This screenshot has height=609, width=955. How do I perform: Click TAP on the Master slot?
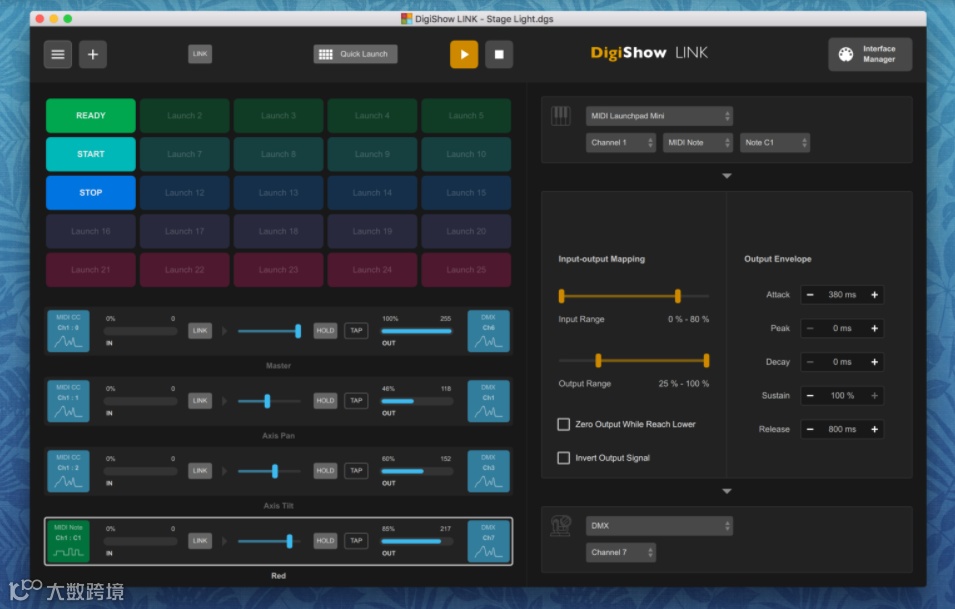pos(356,331)
